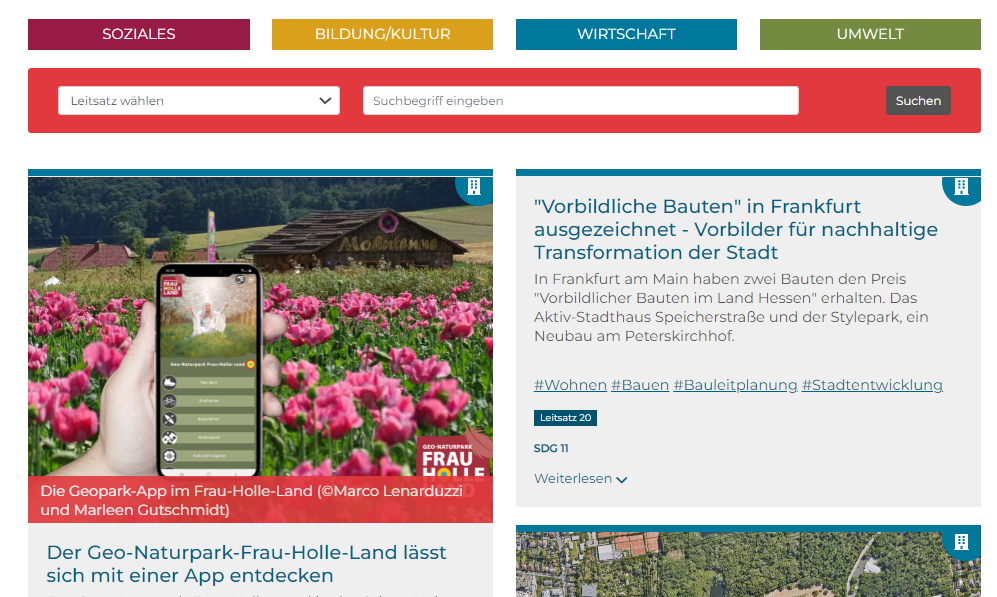Viewport: 997px width, 597px height.
Task: Click building icon on the aerial photo card
Action: point(961,542)
